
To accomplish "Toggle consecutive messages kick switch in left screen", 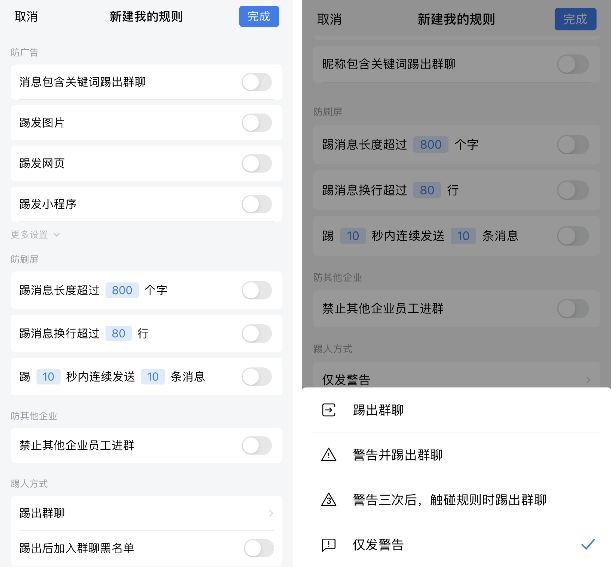I will 256,377.
